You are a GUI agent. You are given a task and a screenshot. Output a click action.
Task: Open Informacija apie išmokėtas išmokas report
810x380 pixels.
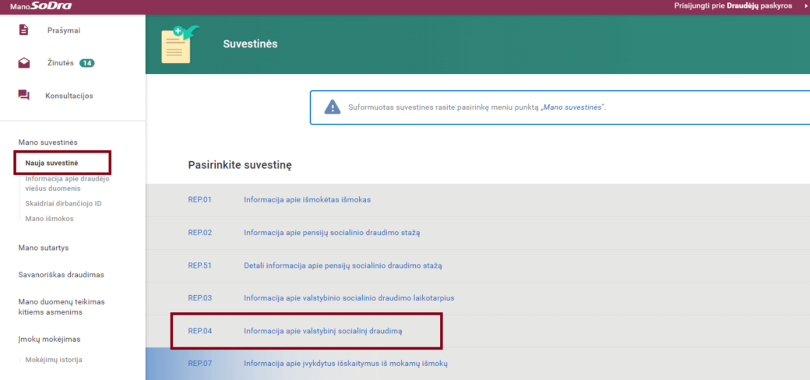coord(307,199)
